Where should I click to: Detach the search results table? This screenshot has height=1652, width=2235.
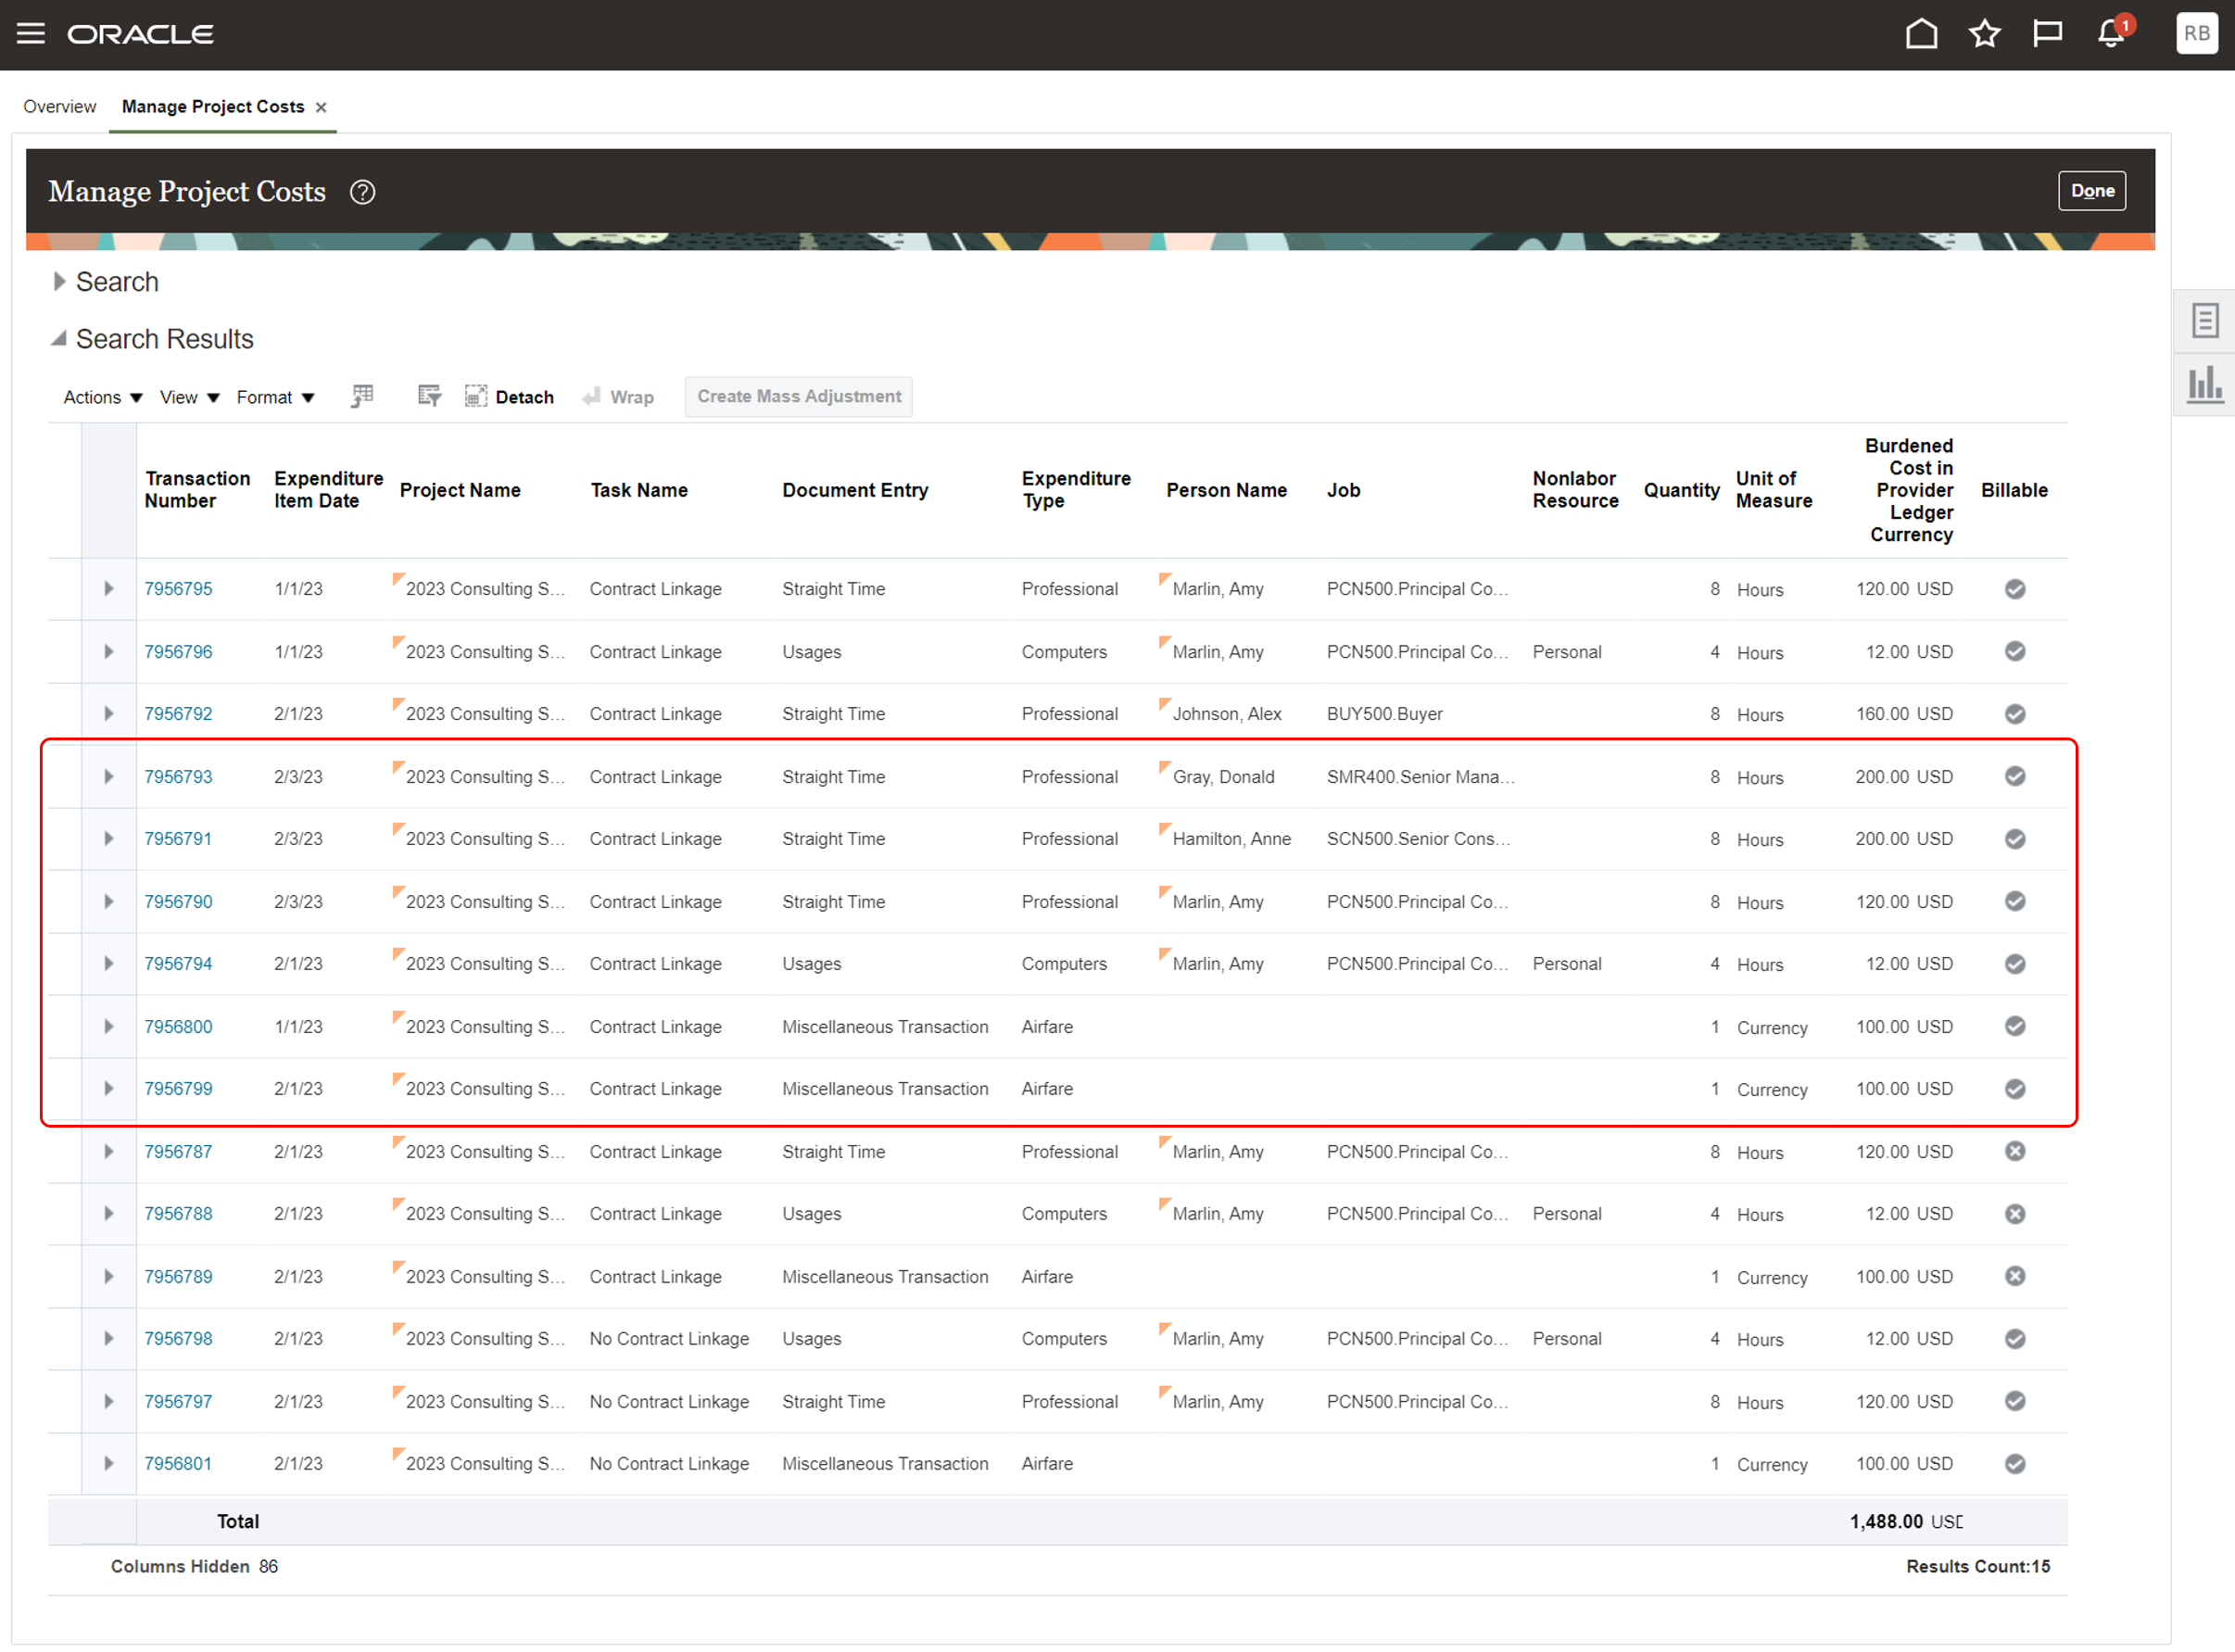509,397
